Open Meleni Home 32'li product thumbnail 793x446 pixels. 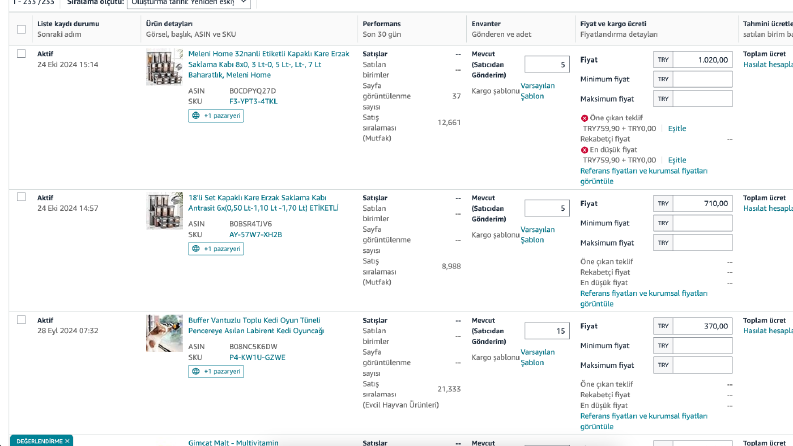tap(164, 67)
